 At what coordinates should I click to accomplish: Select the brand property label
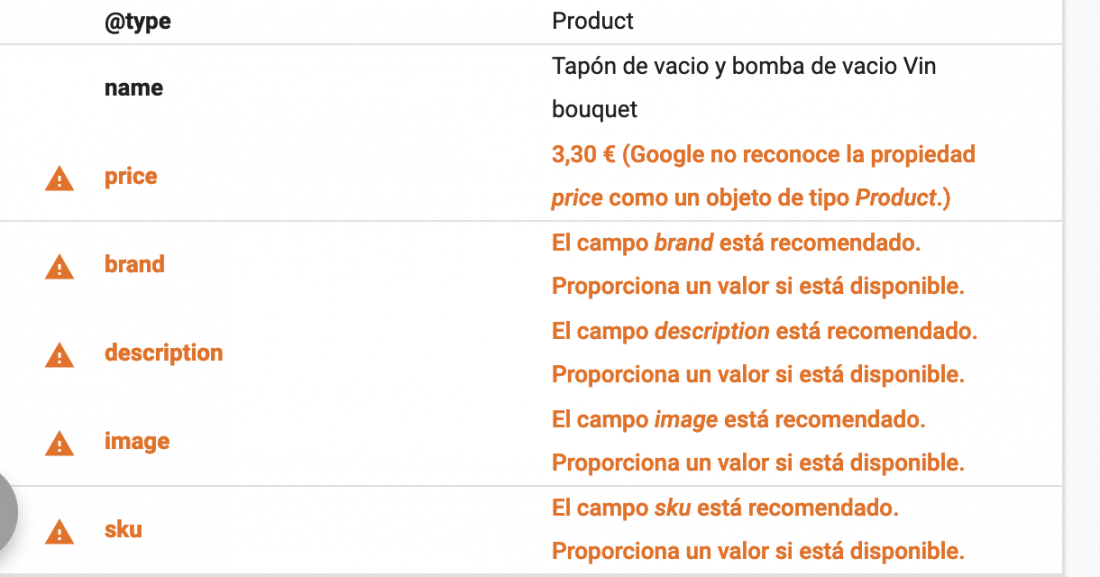tap(134, 264)
